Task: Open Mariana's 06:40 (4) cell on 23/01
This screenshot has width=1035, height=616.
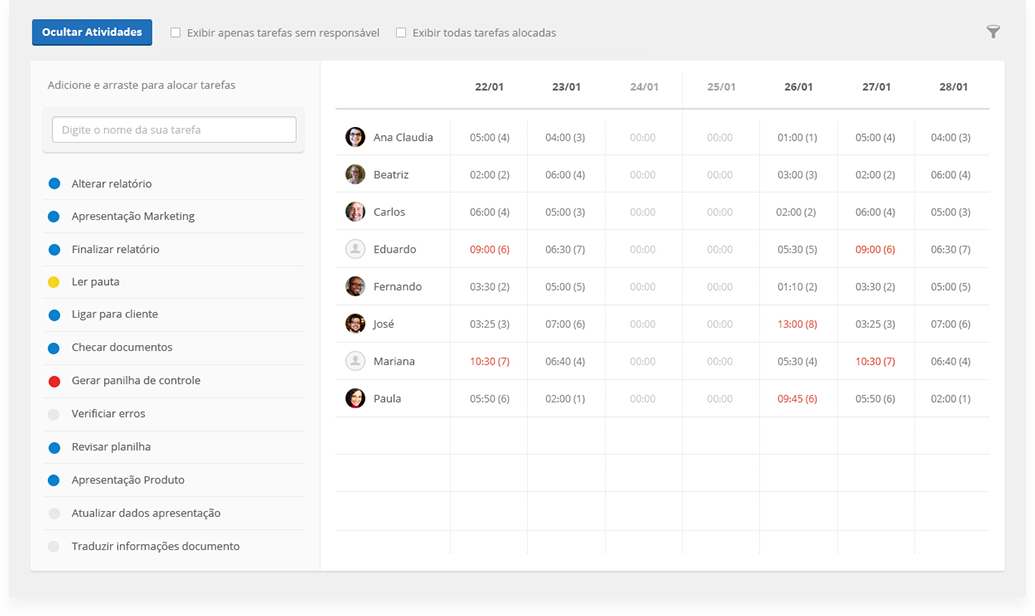Action: pyautogui.click(x=565, y=361)
